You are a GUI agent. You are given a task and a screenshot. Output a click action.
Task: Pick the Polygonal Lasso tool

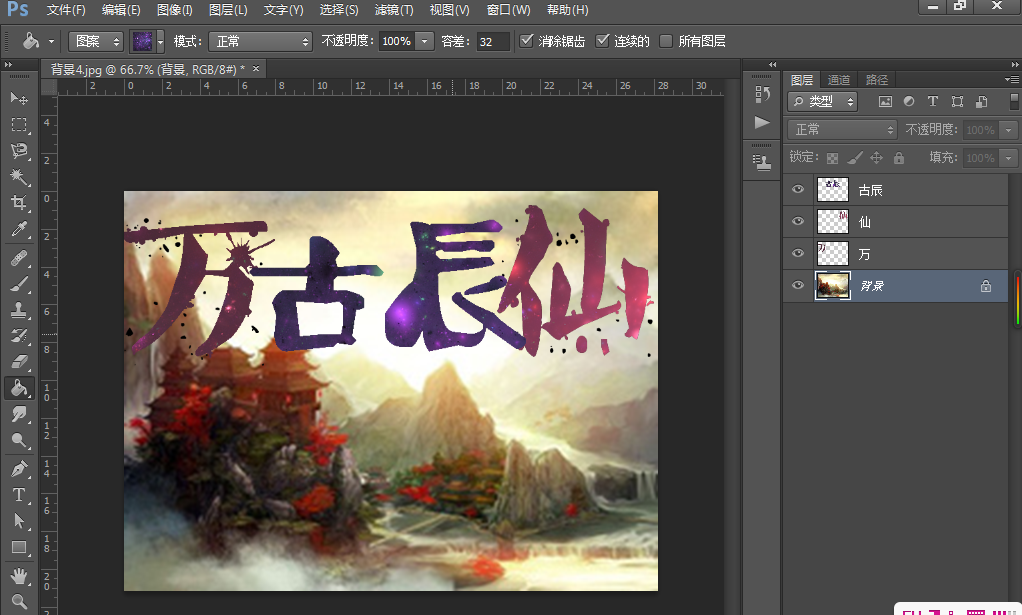(x=19, y=150)
